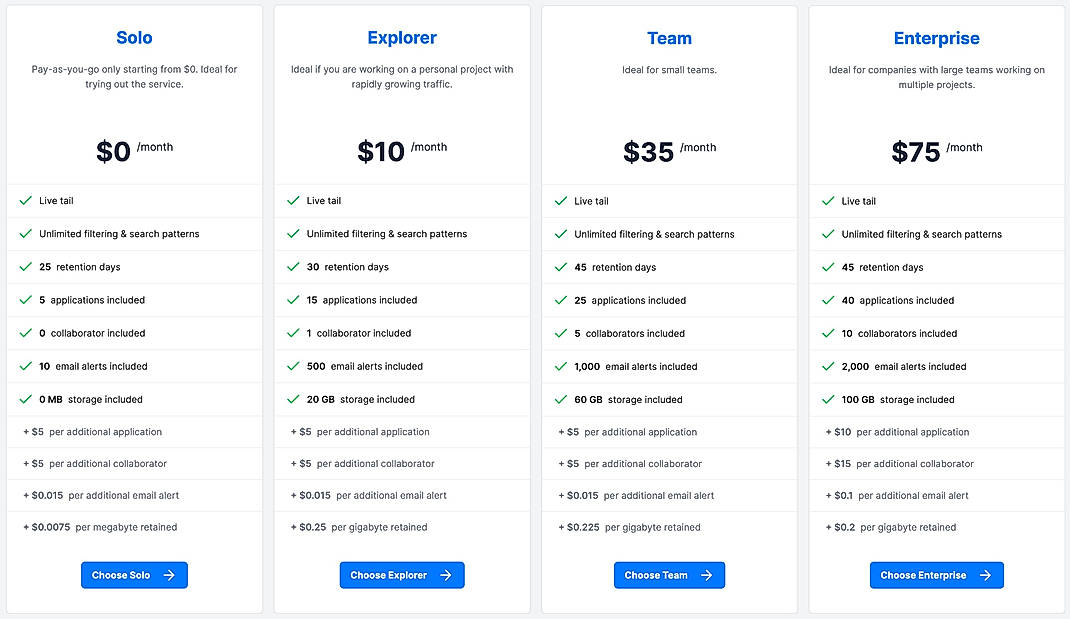Click the arrow icon inside Choose Explorer button
The width and height of the screenshot is (1070, 619).
pyautogui.click(x=444, y=575)
